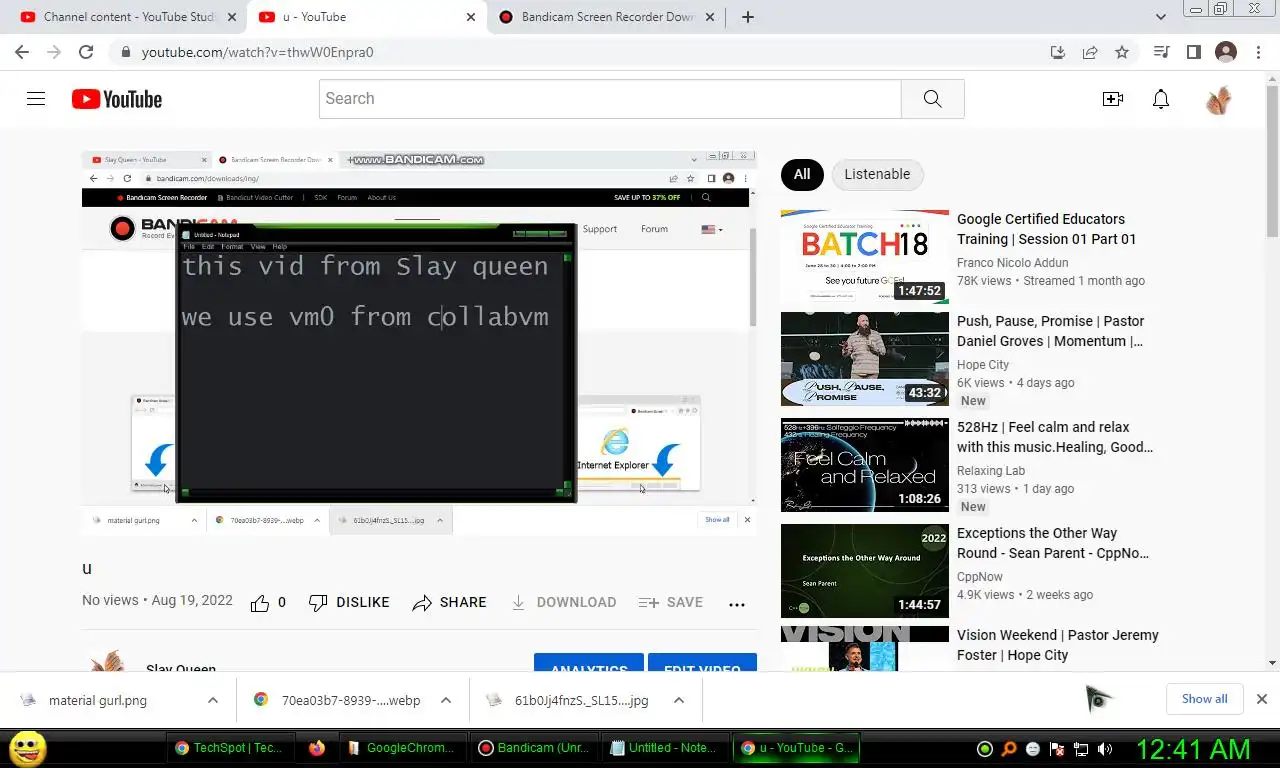Close the downloads bar

tap(1262, 699)
